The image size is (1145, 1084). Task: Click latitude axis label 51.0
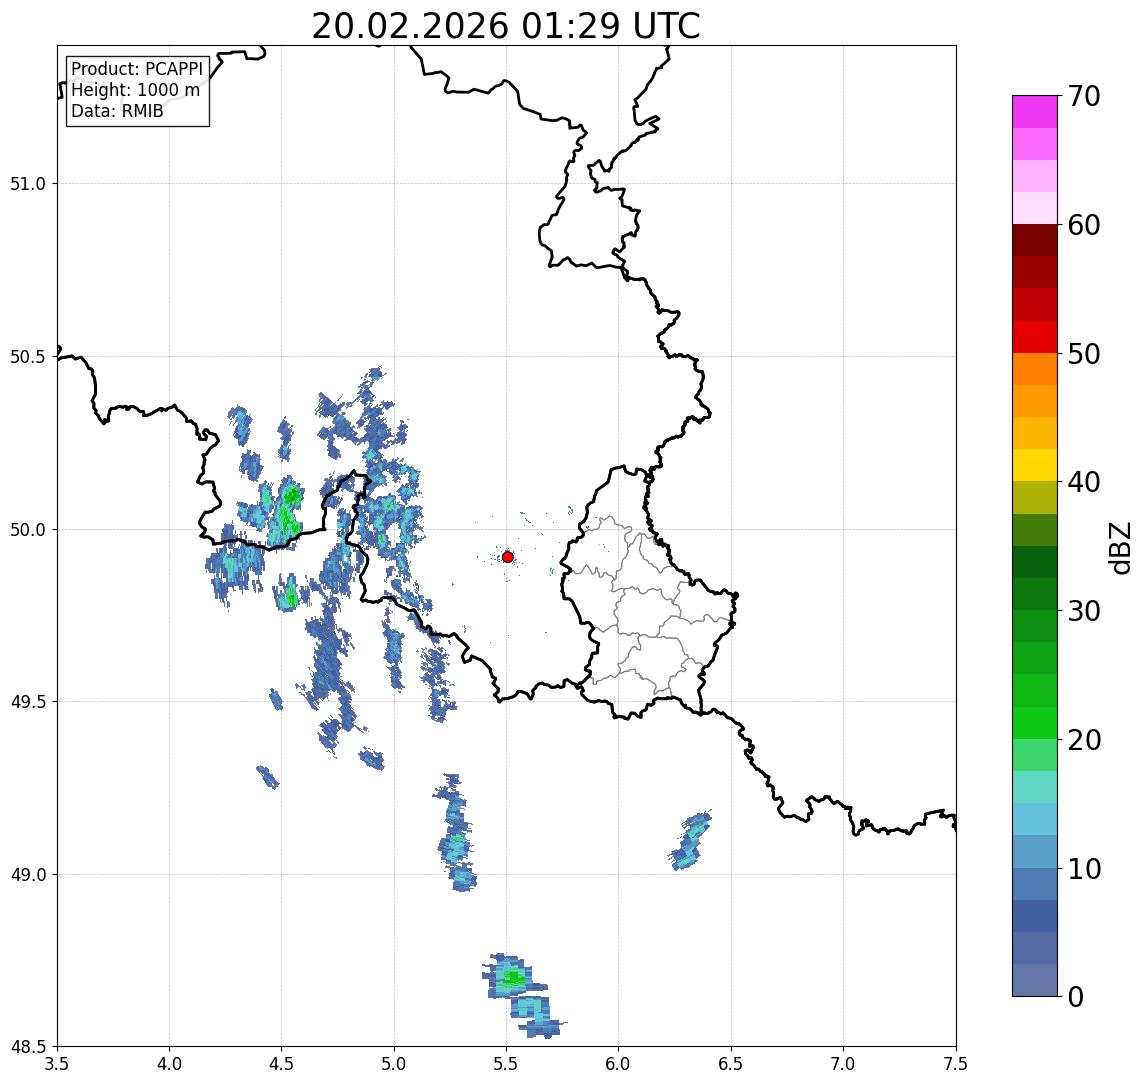[28, 184]
